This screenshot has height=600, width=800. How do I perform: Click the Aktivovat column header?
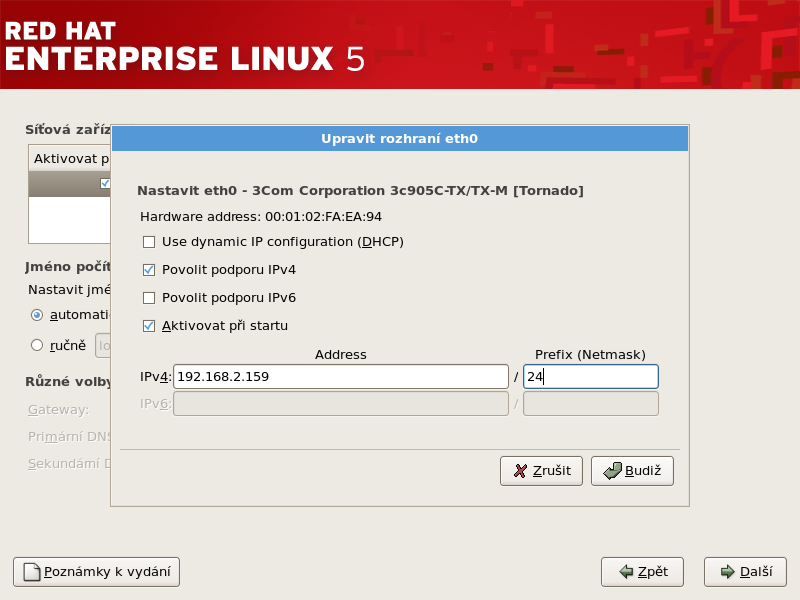click(x=70, y=159)
